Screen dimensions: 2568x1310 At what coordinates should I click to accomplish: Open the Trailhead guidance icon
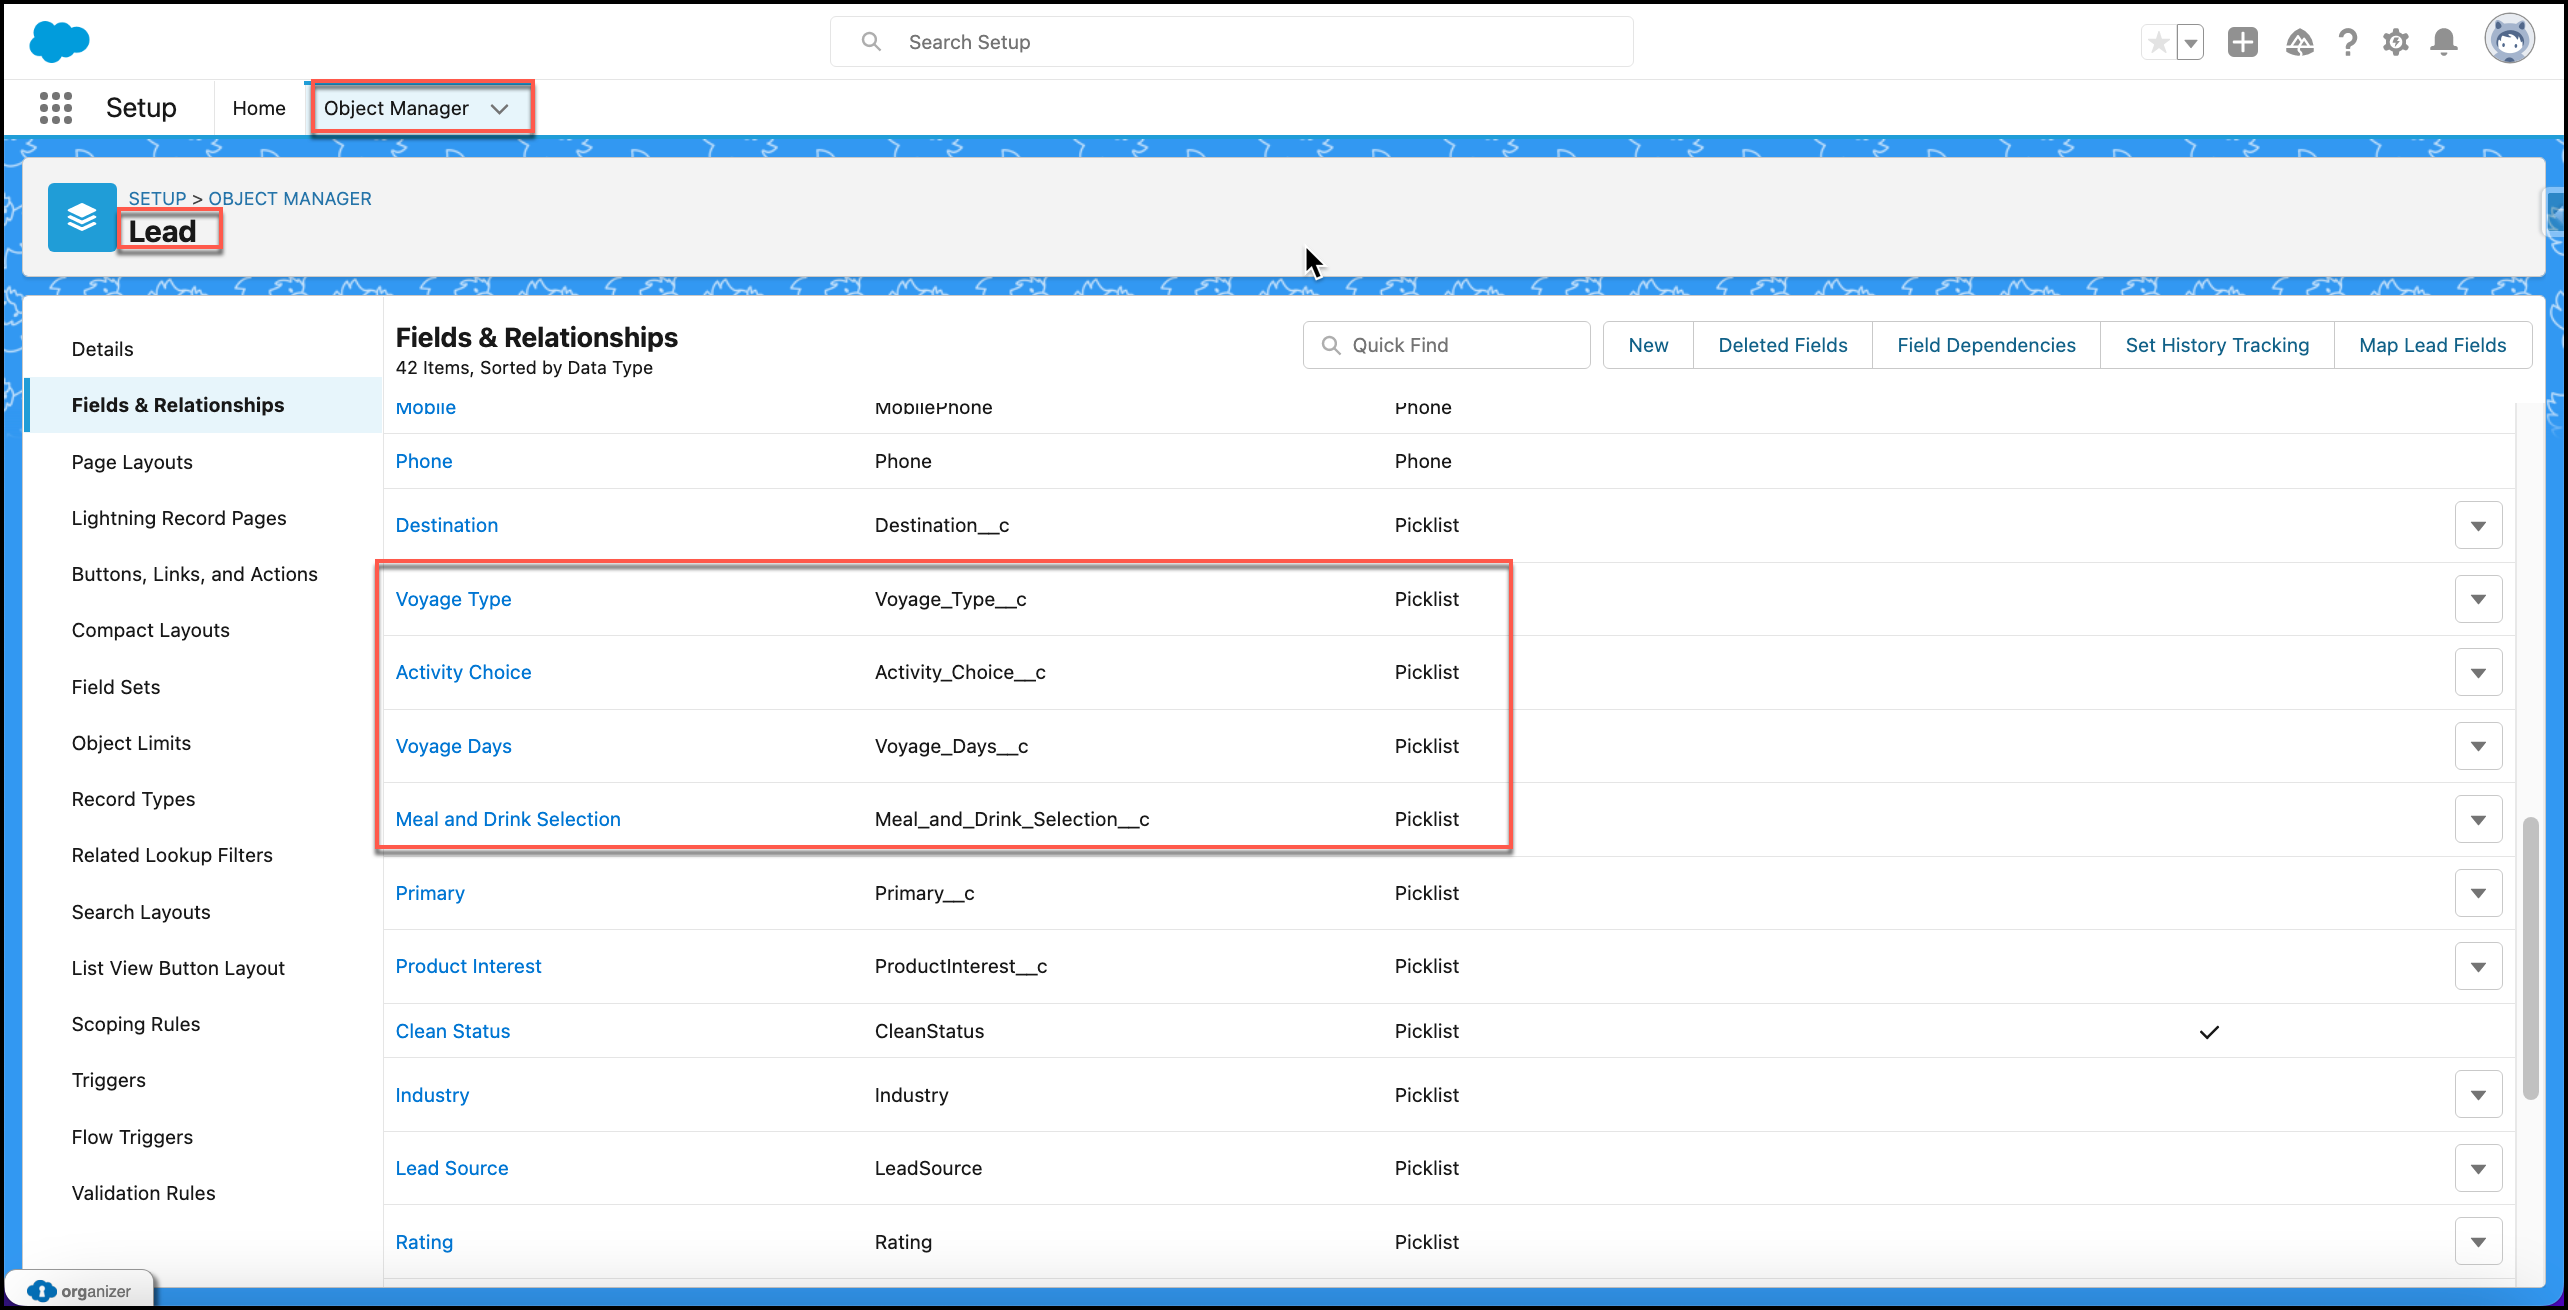tap(2299, 42)
